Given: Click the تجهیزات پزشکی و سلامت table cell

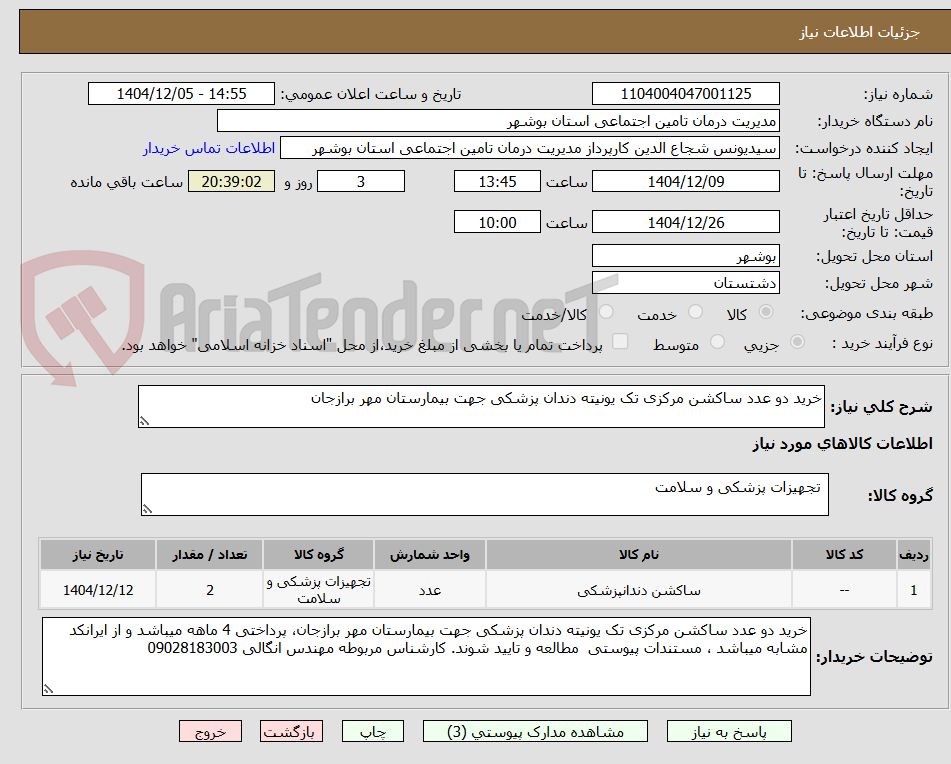Looking at the screenshot, I should click(318, 590).
